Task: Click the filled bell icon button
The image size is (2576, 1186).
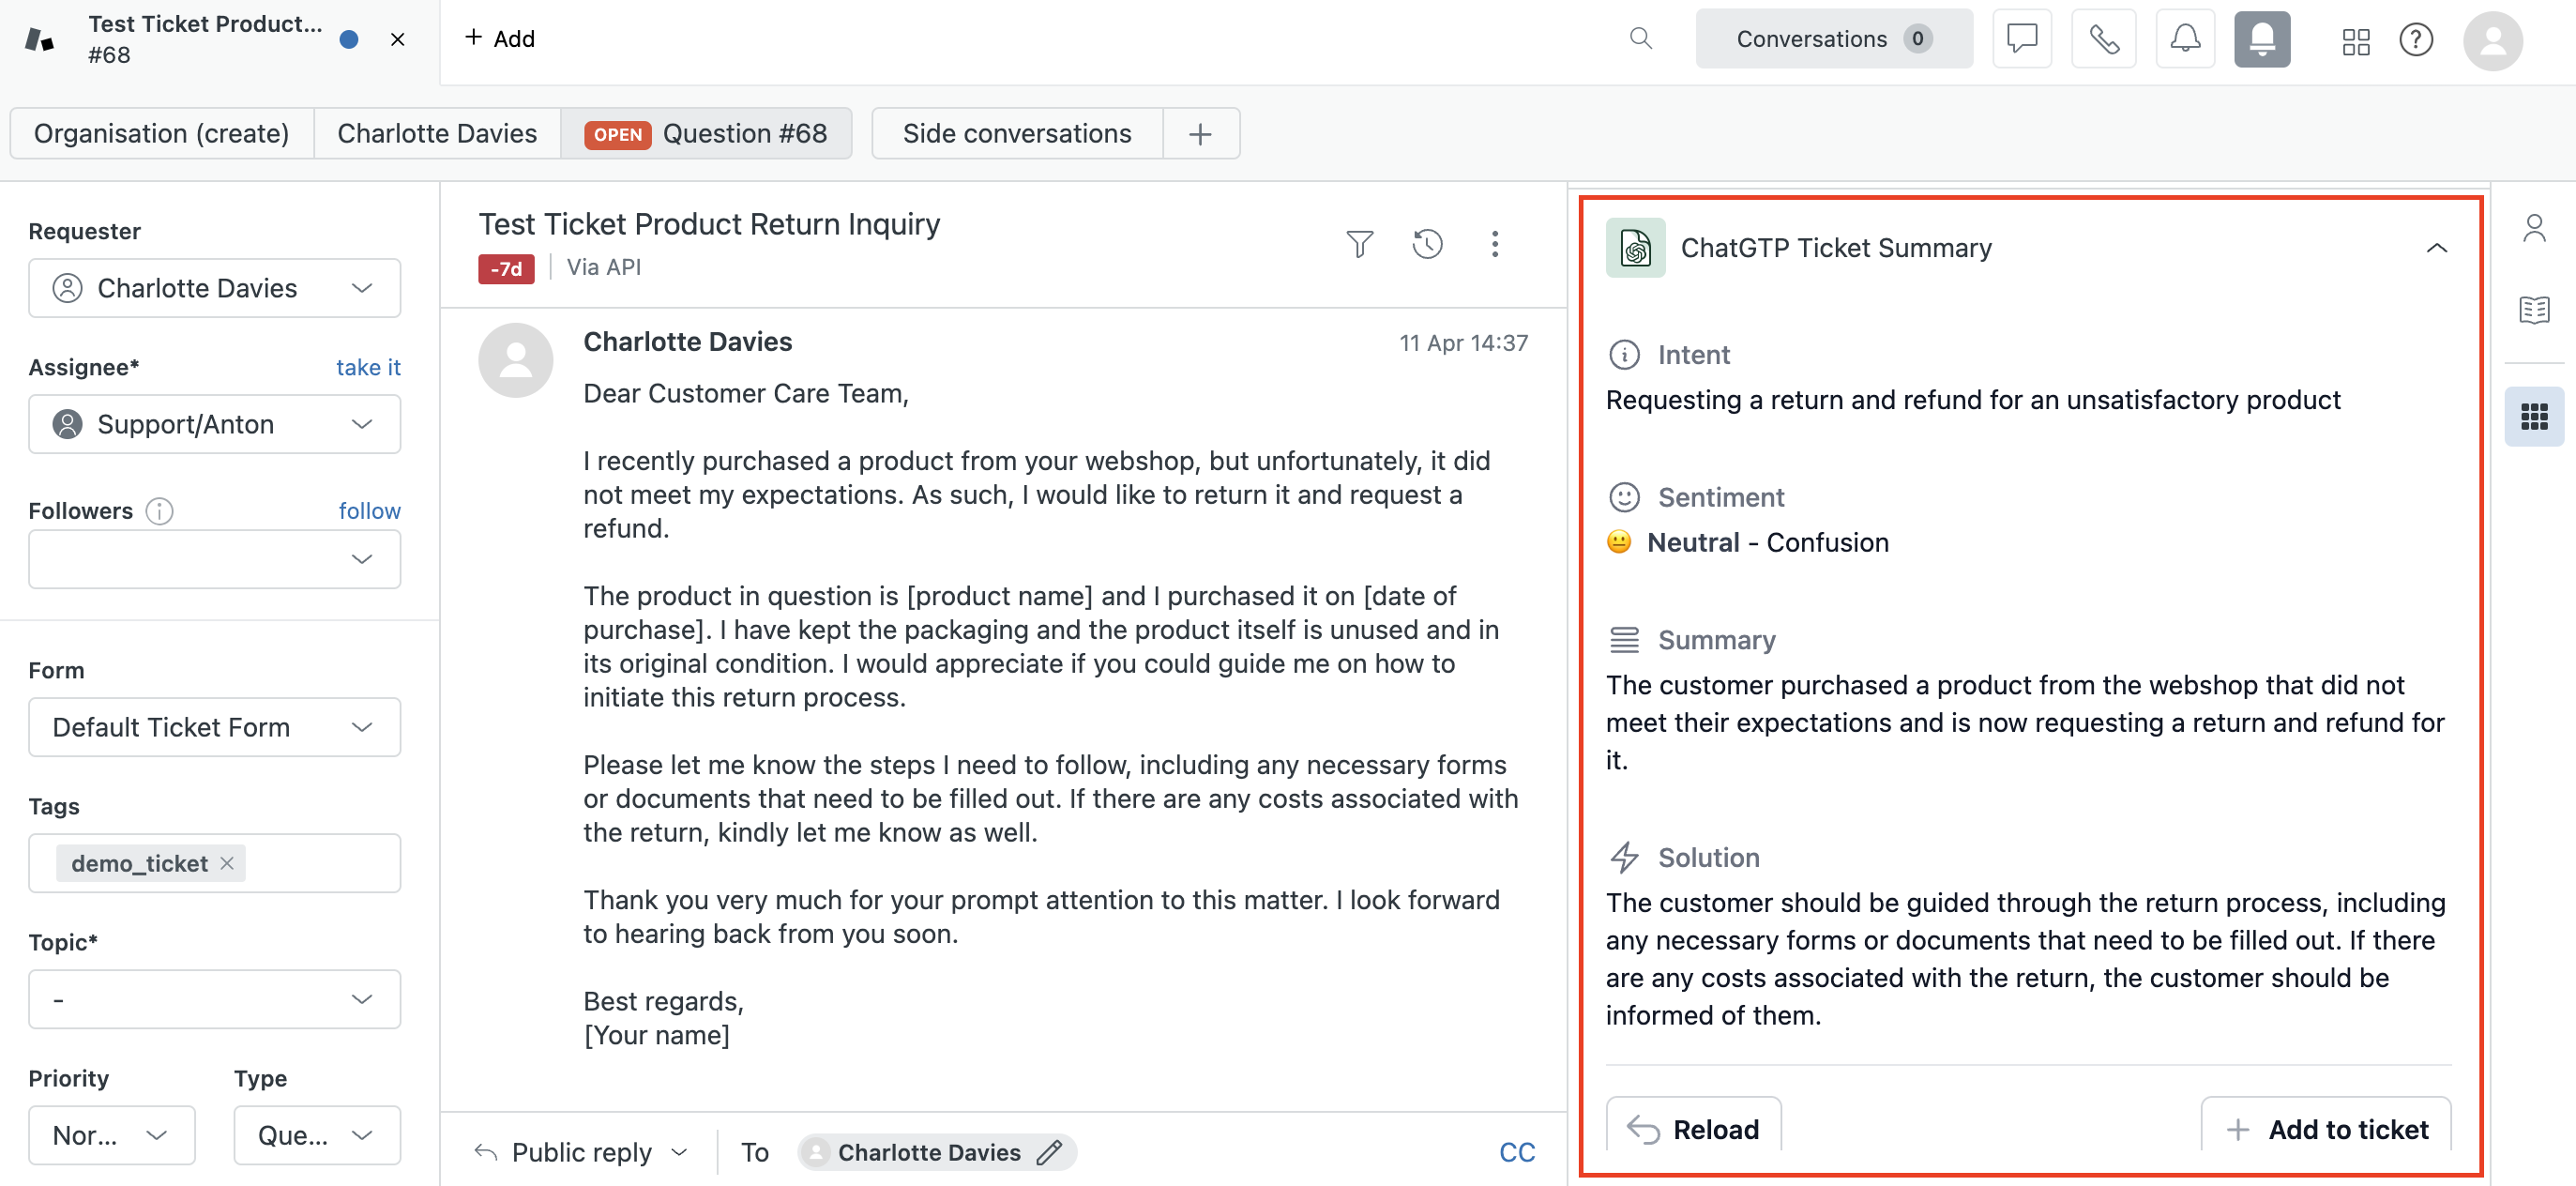Action: (x=2261, y=39)
